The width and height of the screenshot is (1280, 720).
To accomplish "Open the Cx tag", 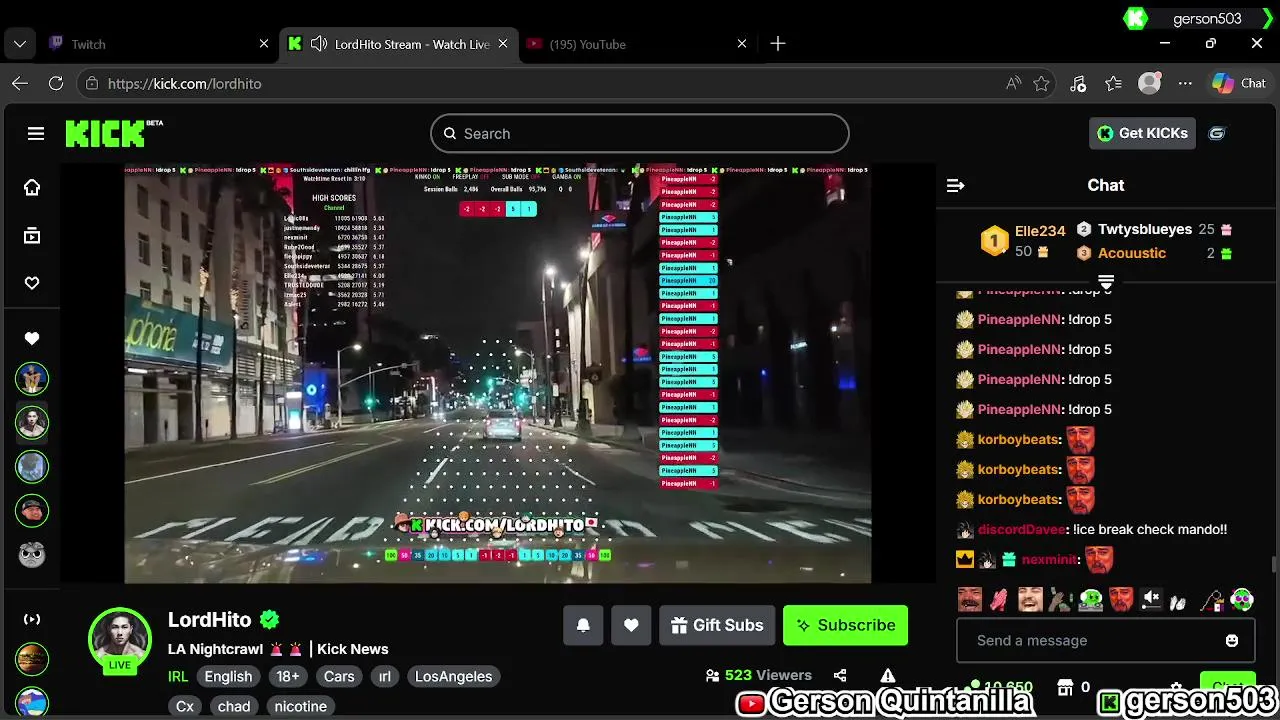I will (x=185, y=706).
